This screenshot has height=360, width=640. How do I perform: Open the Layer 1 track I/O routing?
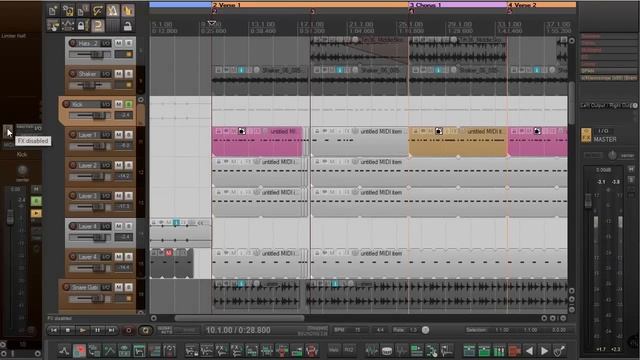coord(106,135)
